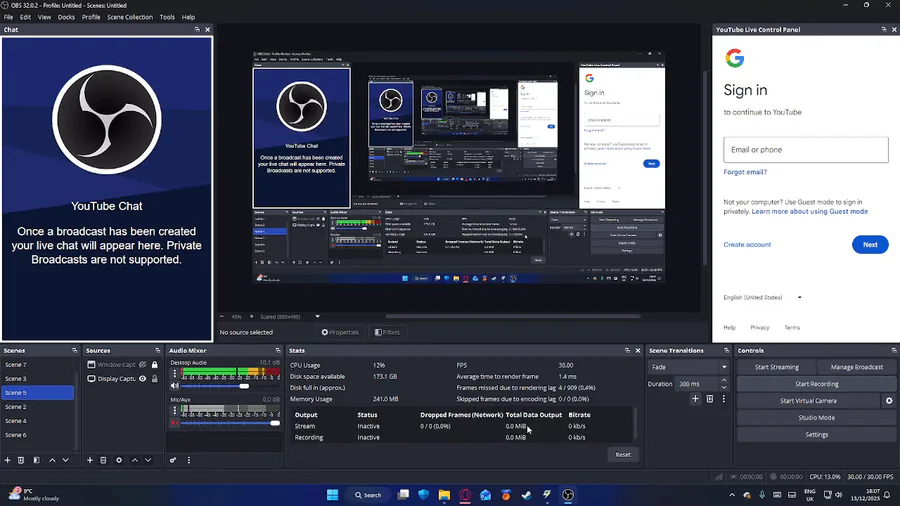Open the Fade transition dropdown
The image size is (900, 506).
(x=688, y=367)
